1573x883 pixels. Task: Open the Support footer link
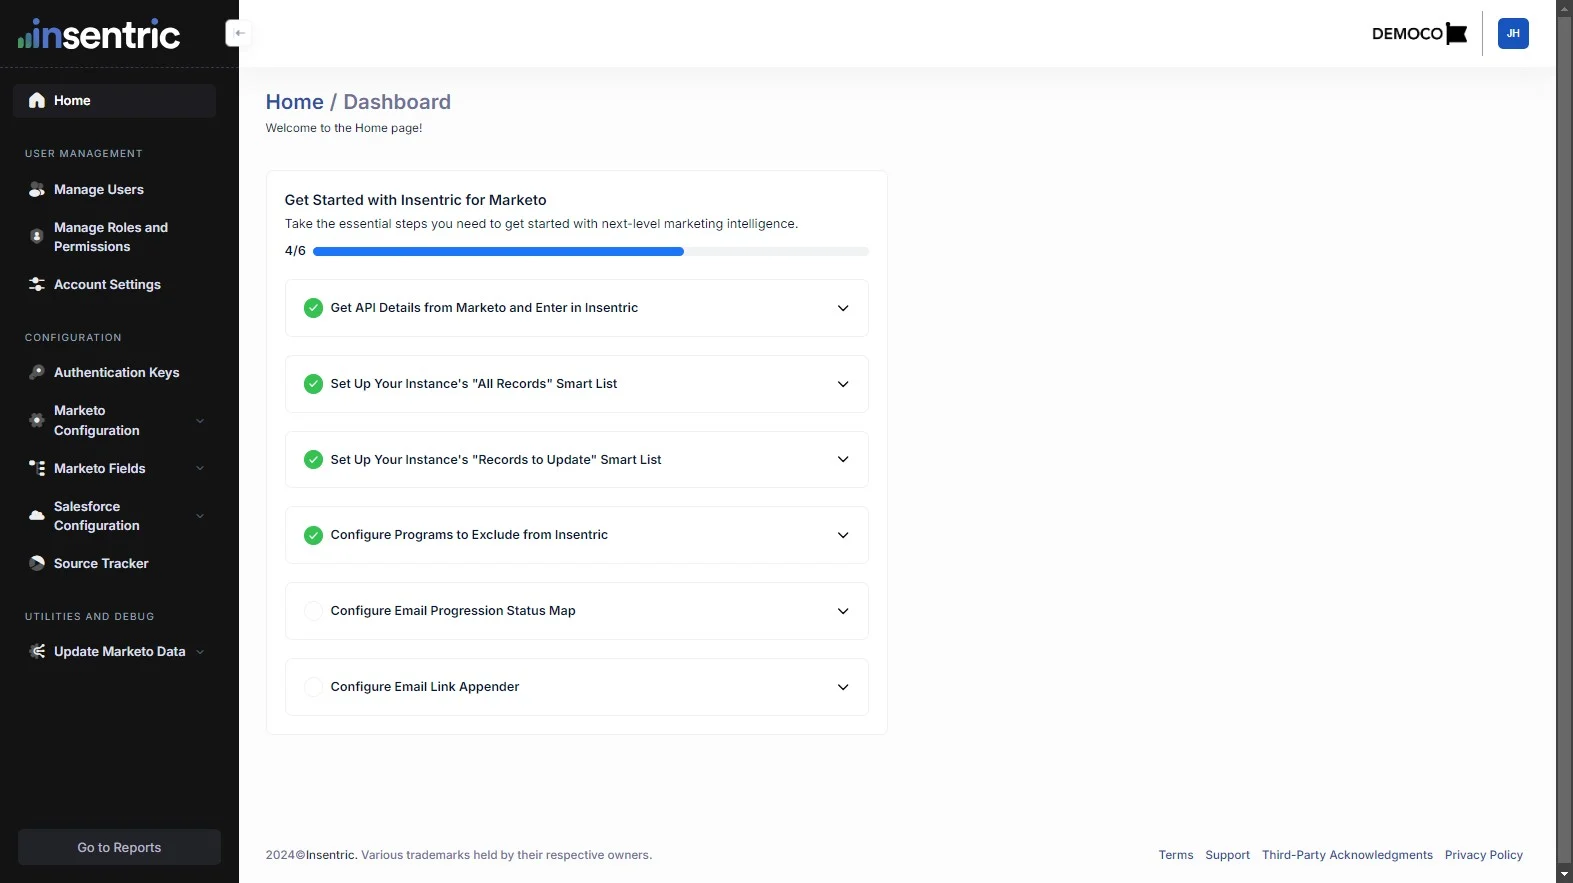[x=1228, y=855]
